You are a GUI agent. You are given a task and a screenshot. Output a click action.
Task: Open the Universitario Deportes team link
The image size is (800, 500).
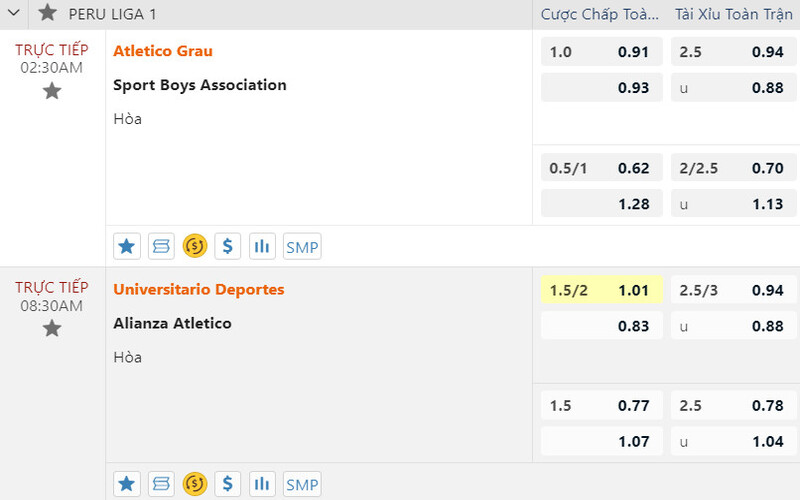point(199,289)
